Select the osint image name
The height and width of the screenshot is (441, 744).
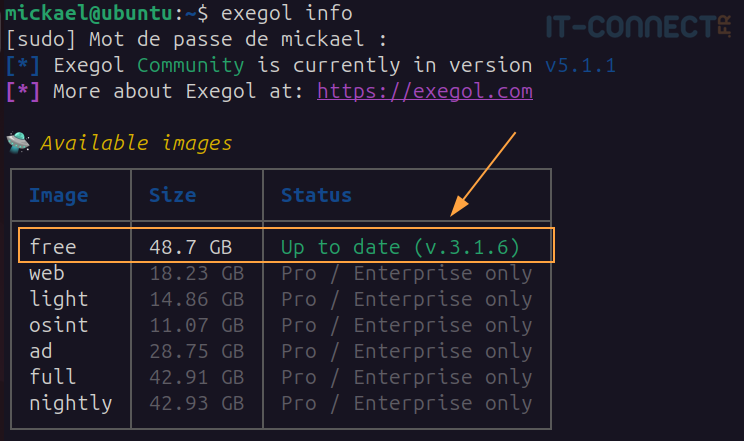pos(58,325)
